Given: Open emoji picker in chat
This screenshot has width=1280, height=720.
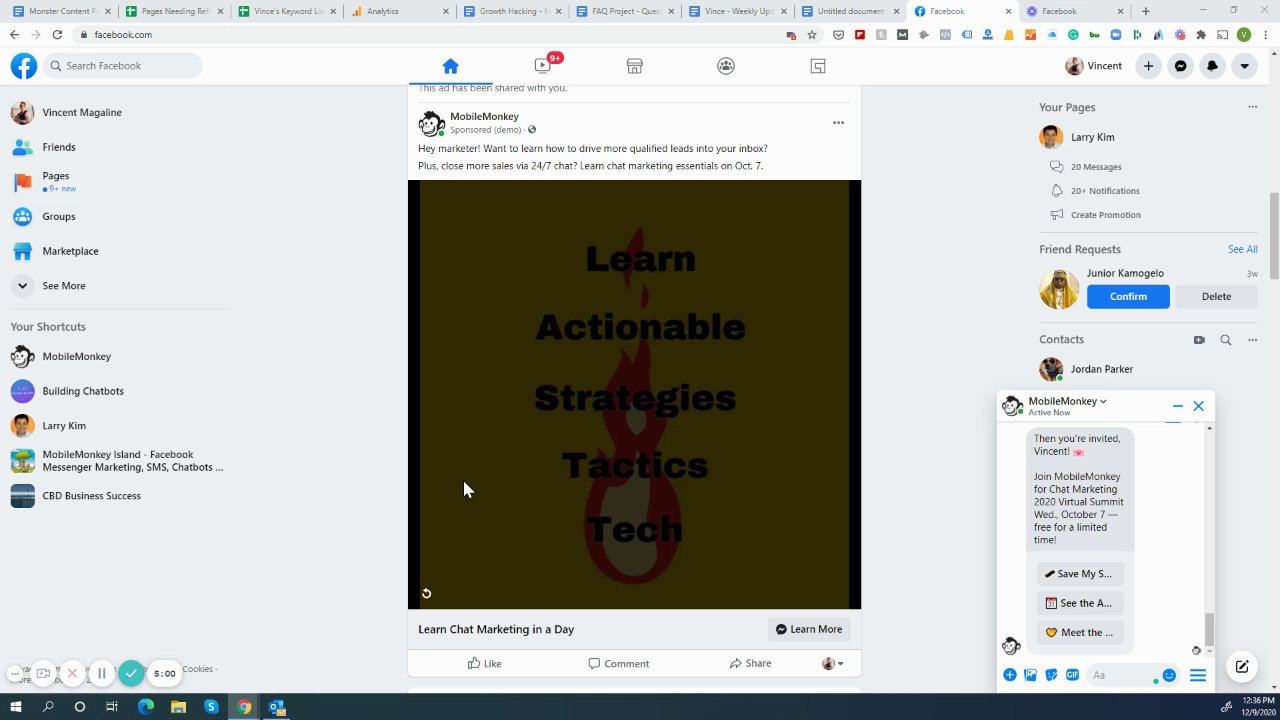Looking at the screenshot, I should 1169,675.
